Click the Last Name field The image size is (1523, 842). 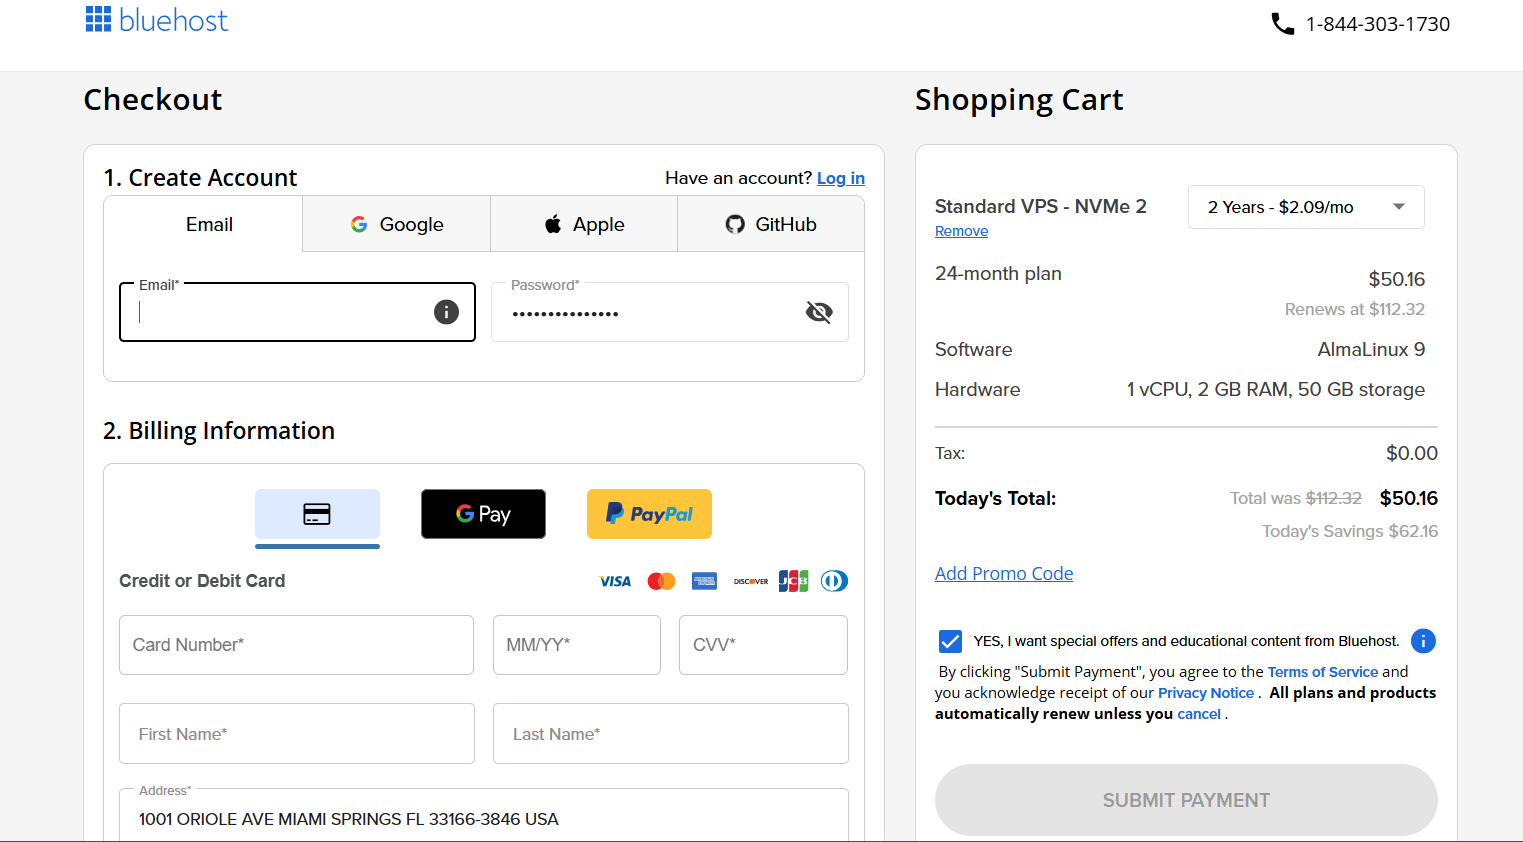[671, 734]
